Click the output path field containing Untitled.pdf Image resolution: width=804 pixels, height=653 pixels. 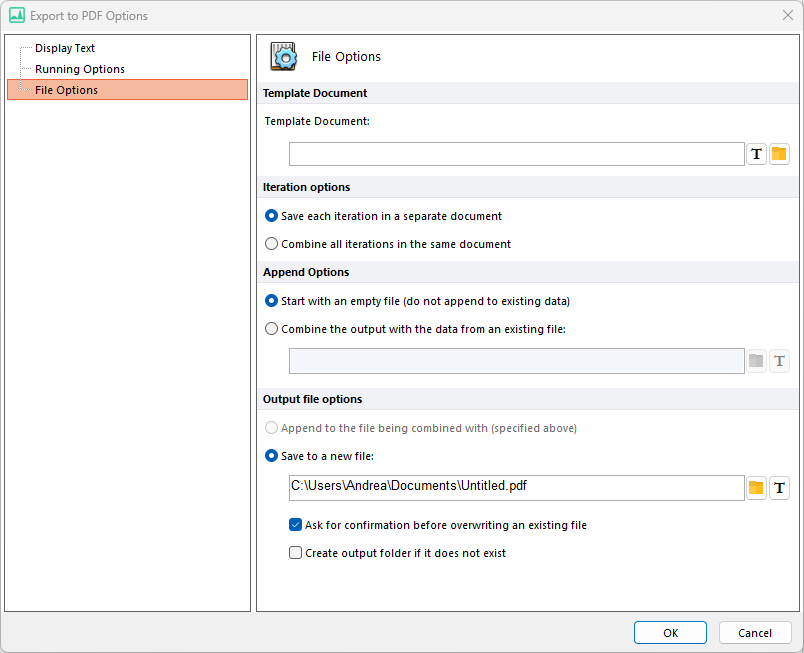(x=516, y=488)
